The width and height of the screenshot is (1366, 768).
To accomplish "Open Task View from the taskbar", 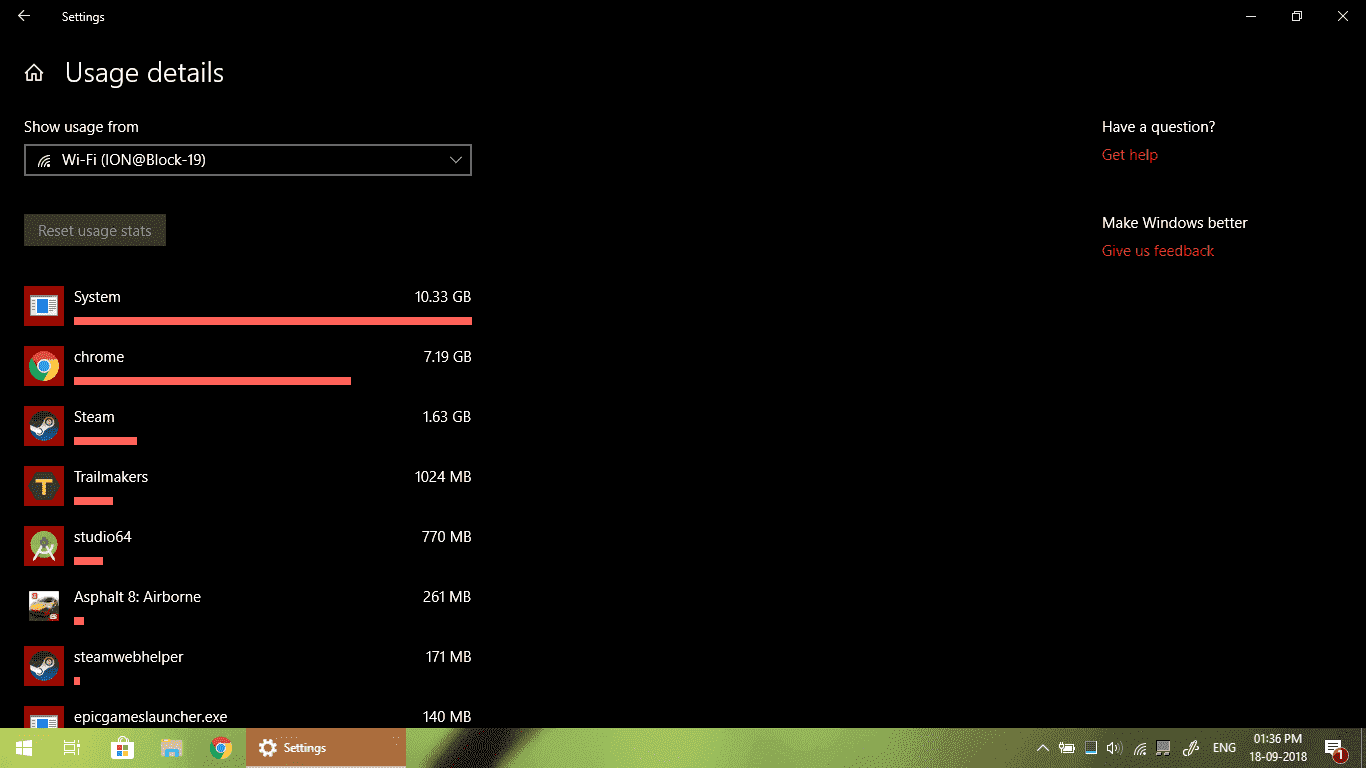I will pyautogui.click(x=72, y=748).
